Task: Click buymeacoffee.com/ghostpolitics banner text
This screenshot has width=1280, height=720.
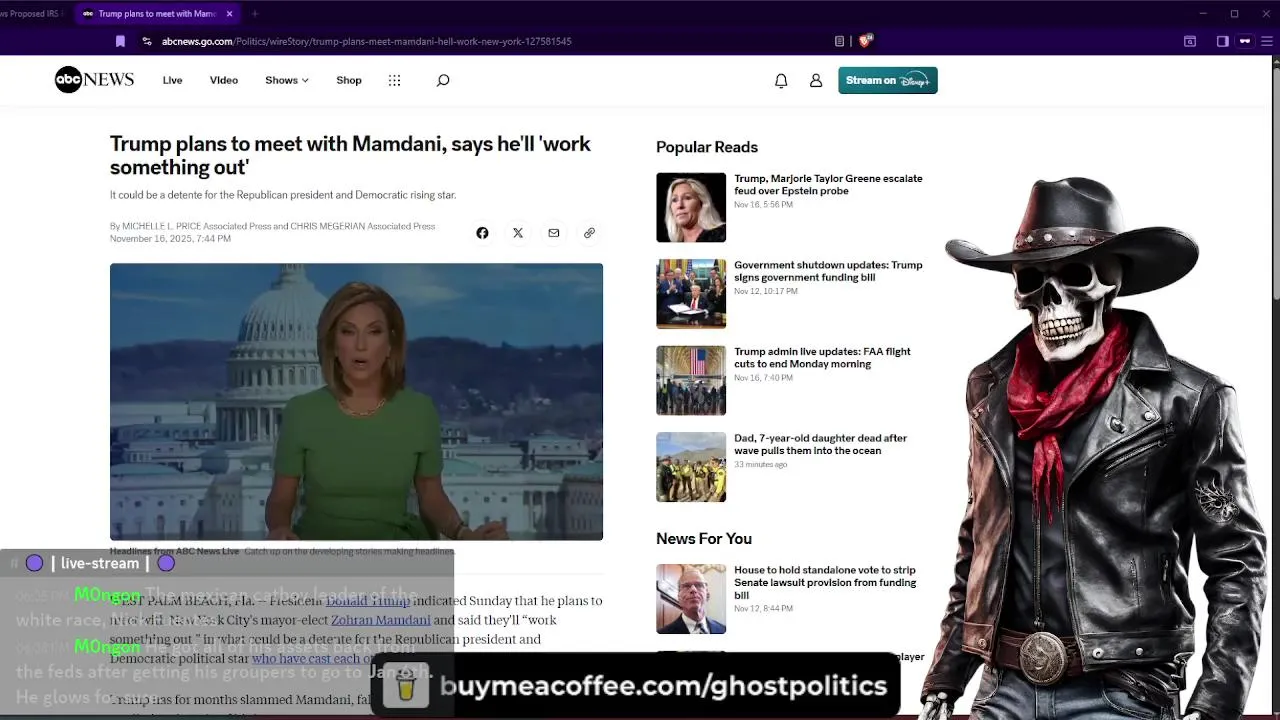Action: point(664,686)
